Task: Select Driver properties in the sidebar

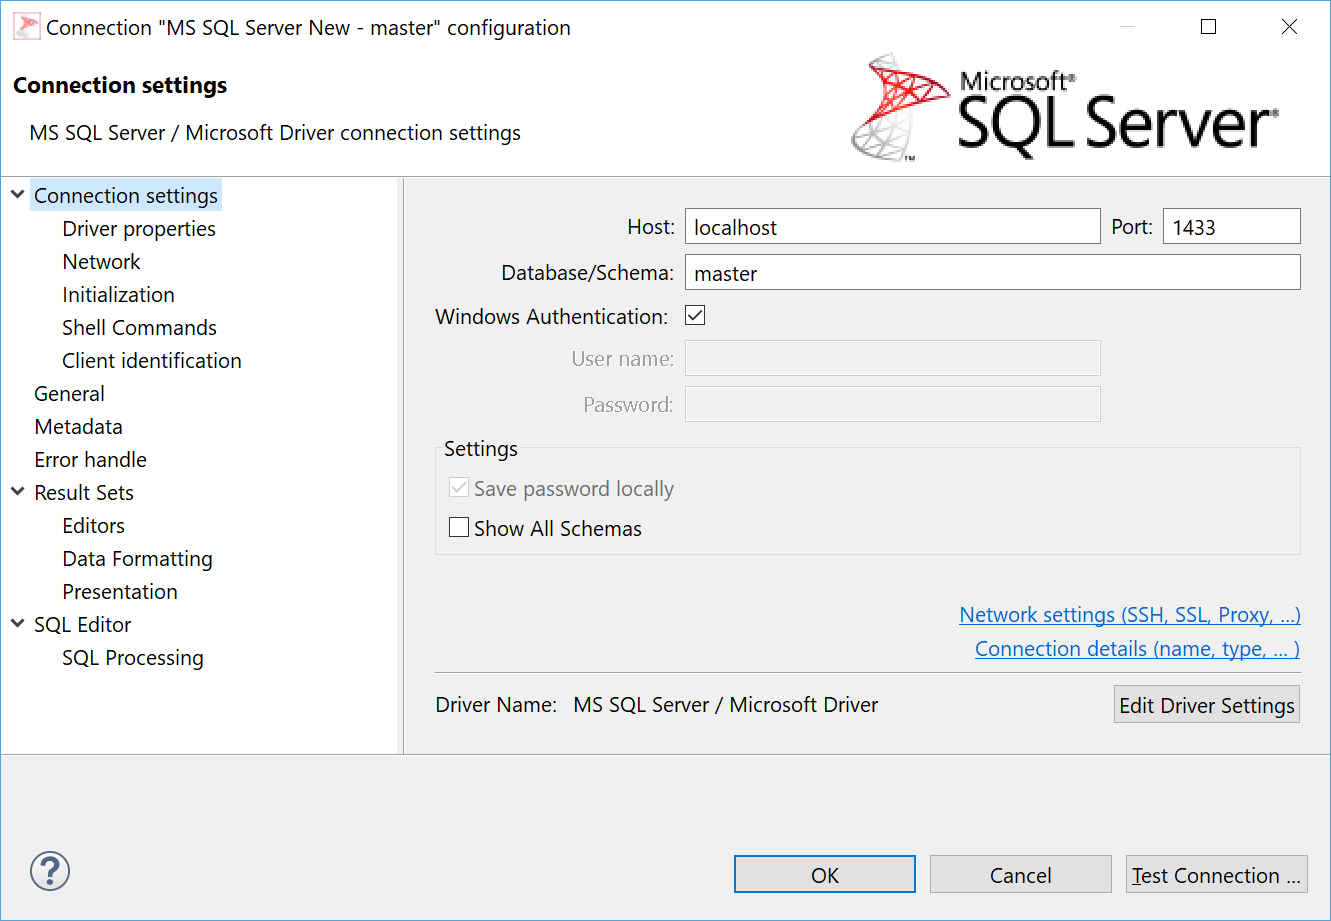Action: tap(138, 228)
